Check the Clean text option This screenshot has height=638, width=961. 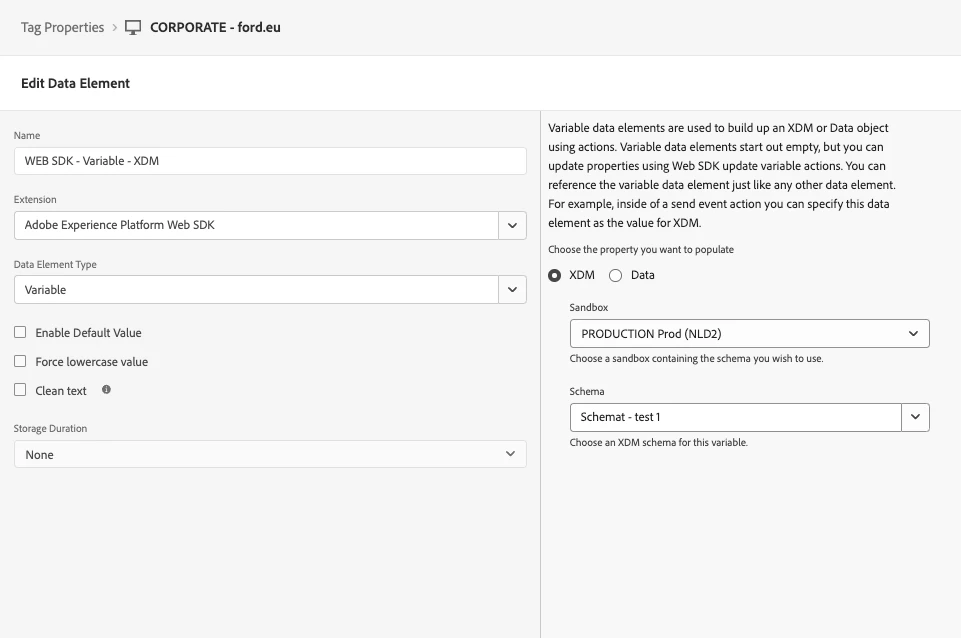(20, 390)
